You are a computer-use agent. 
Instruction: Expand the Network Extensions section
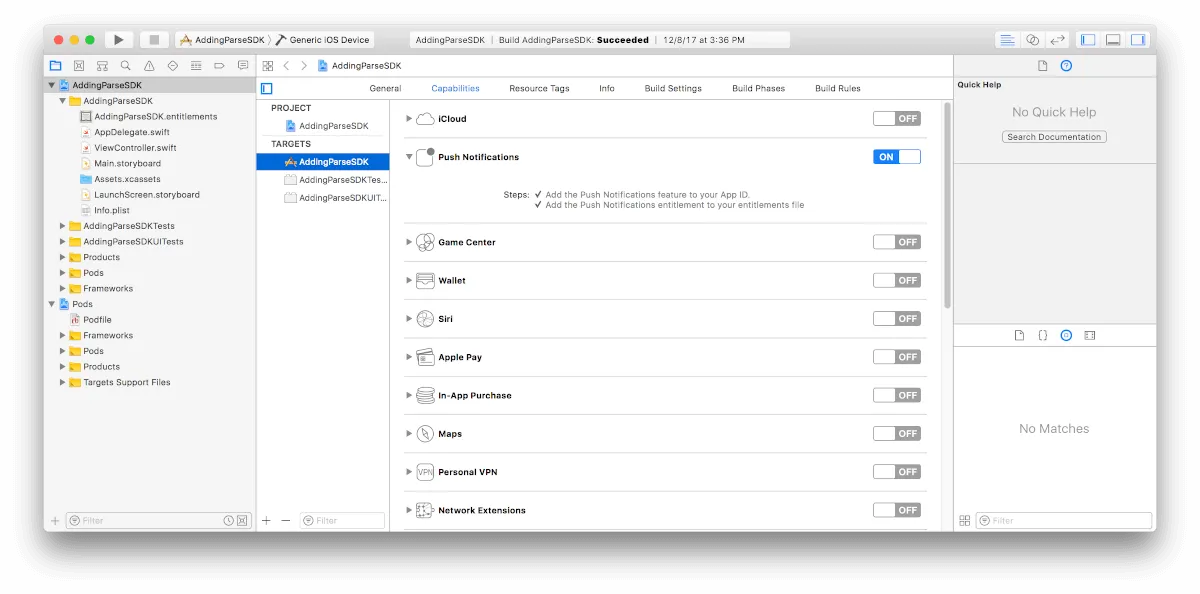coord(409,510)
